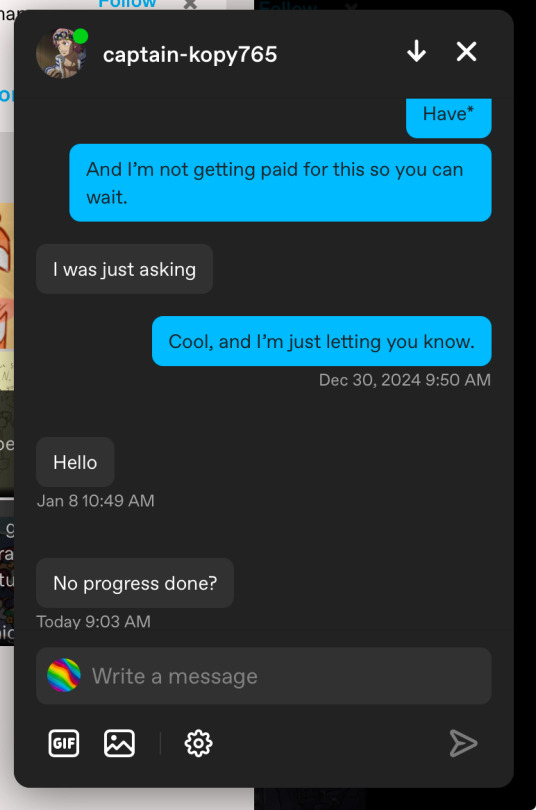Click the green online status dot
This screenshot has width=536, height=810.
tap(81, 36)
